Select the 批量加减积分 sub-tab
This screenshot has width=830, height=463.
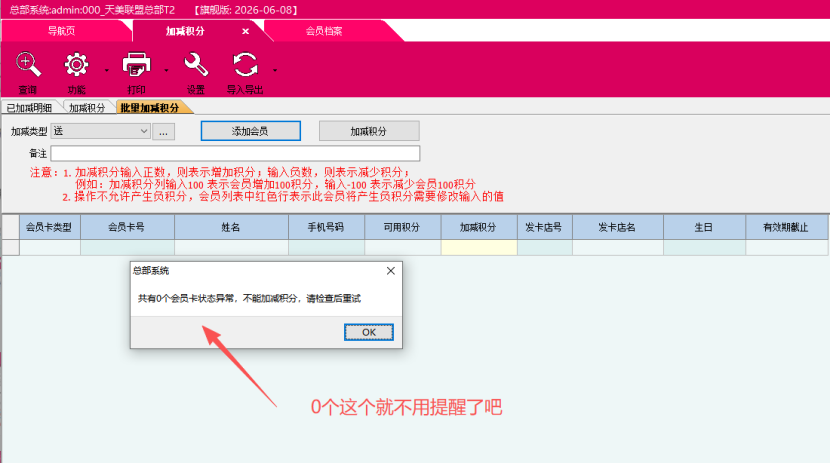click(x=150, y=108)
